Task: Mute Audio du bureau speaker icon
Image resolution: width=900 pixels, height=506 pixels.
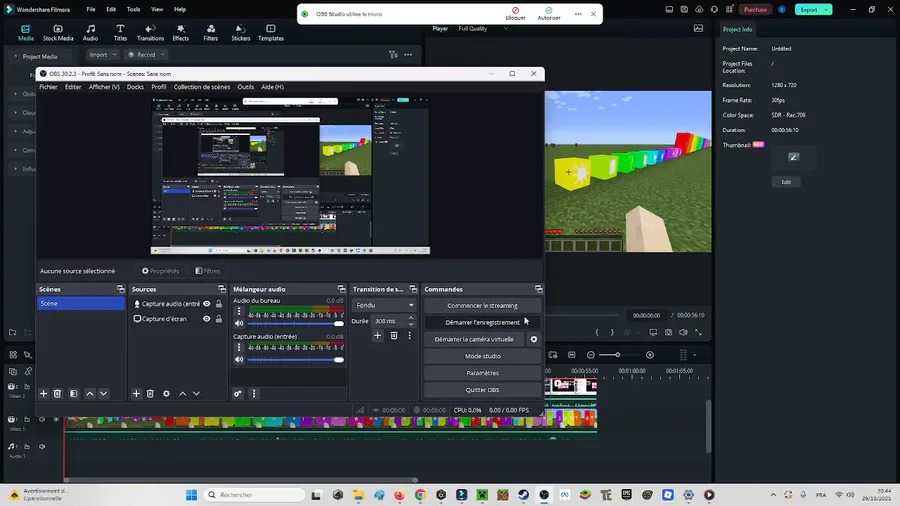Action: point(239,324)
